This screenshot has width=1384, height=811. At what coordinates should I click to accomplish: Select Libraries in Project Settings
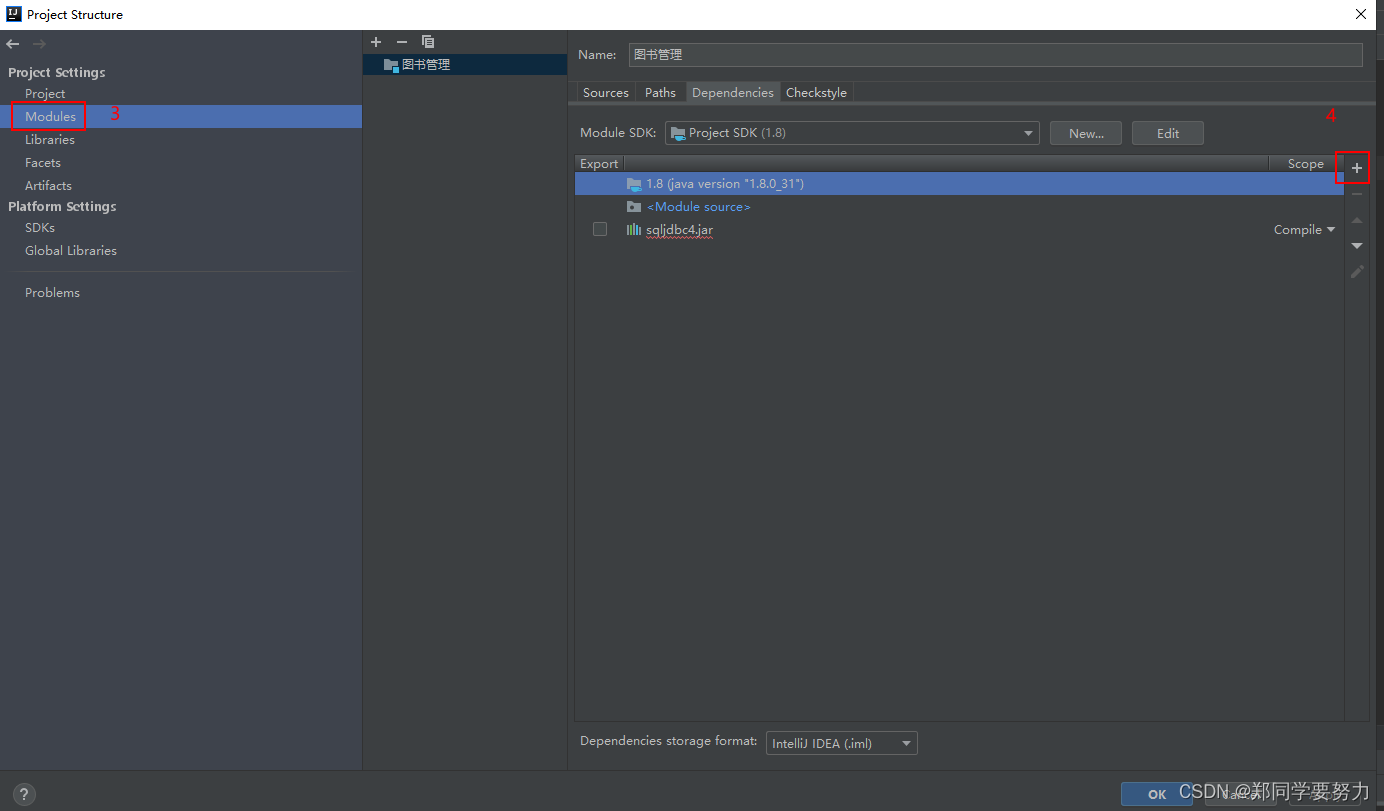coord(50,140)
